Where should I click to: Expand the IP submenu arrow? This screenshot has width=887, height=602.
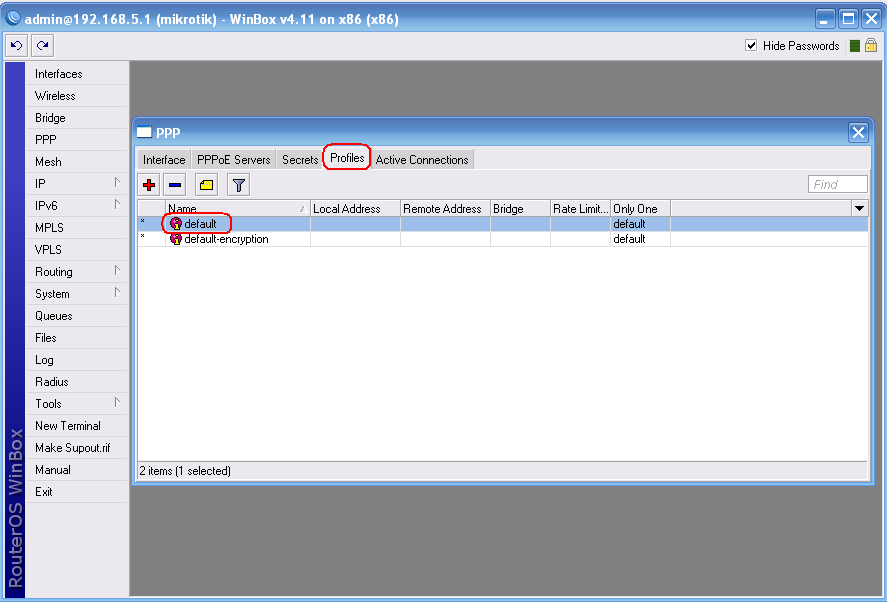coord(117,183)
